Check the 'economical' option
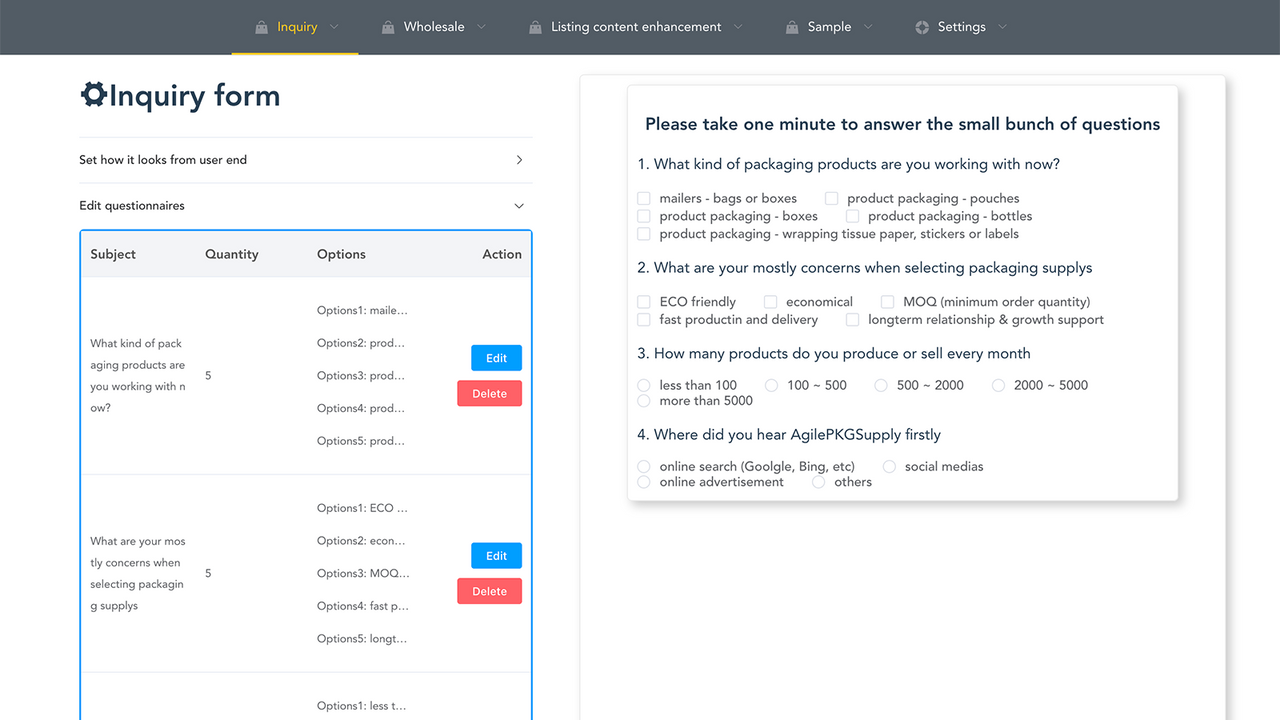1280x720 pixels. point(770,302)
